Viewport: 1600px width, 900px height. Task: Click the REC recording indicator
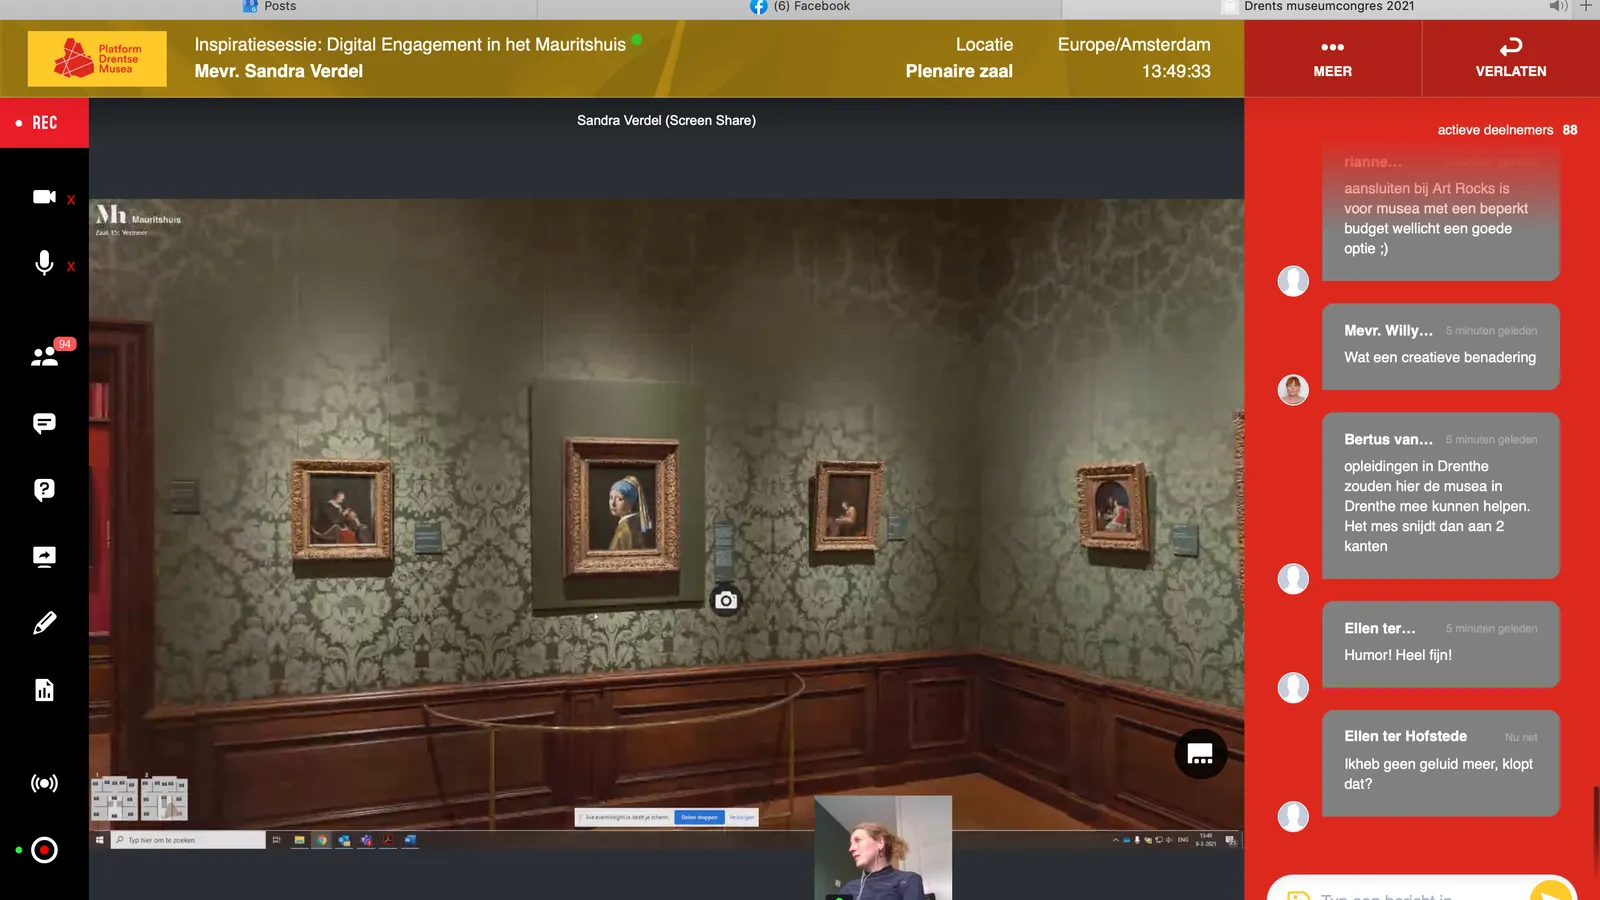(38, 122)
